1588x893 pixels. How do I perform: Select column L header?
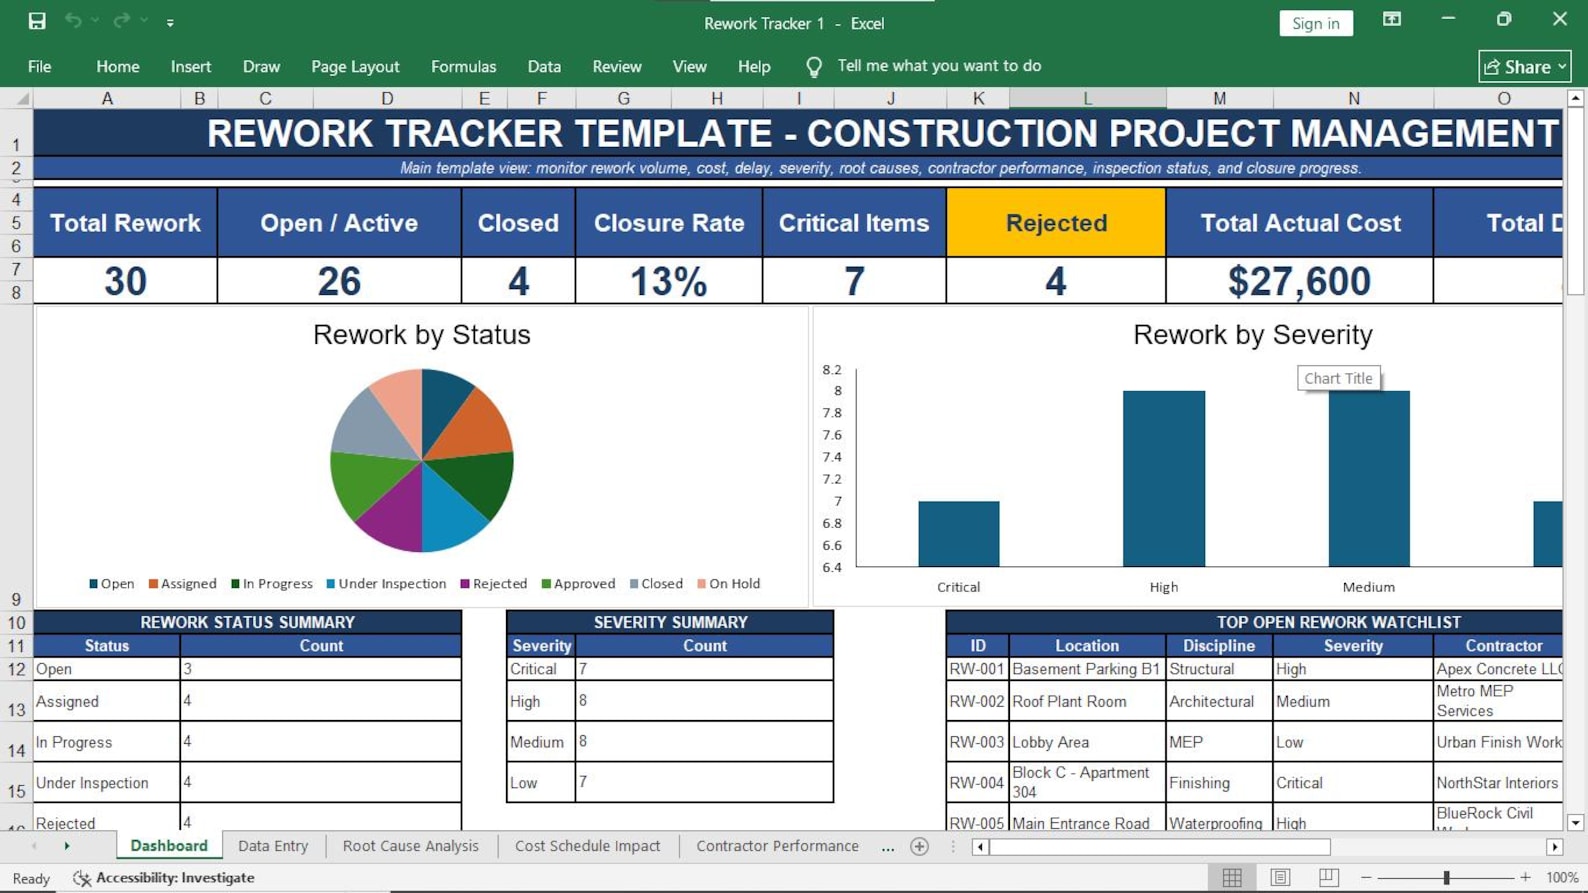point(1087,98)
